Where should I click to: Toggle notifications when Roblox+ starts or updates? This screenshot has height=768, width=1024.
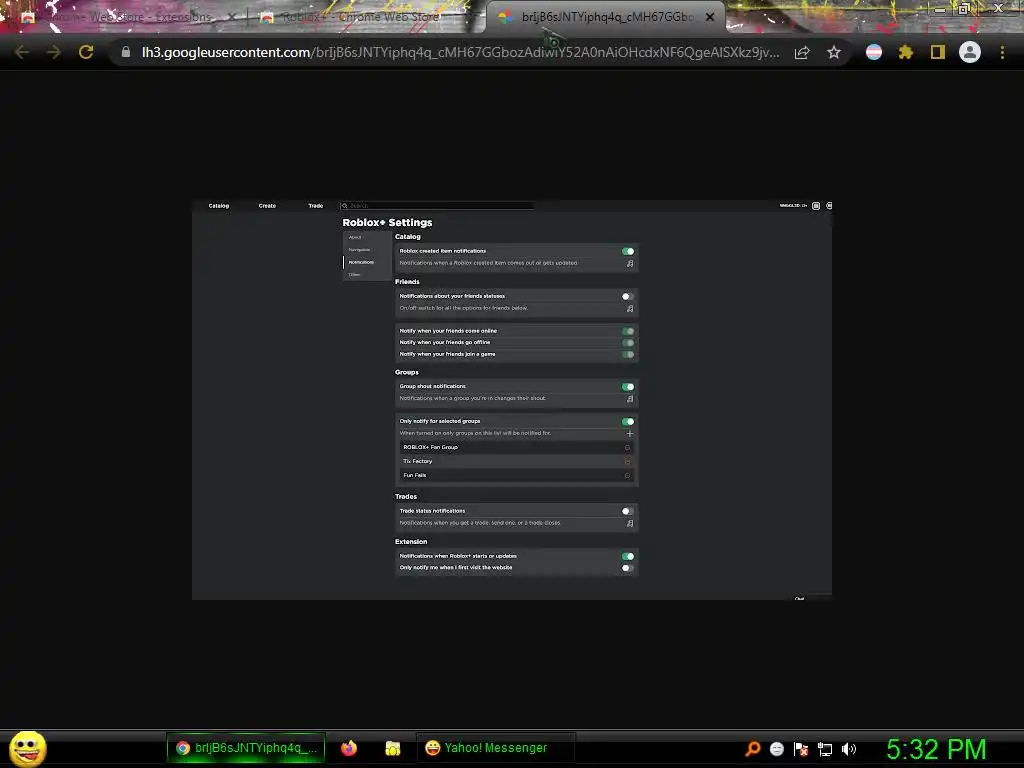pos(628,556)
